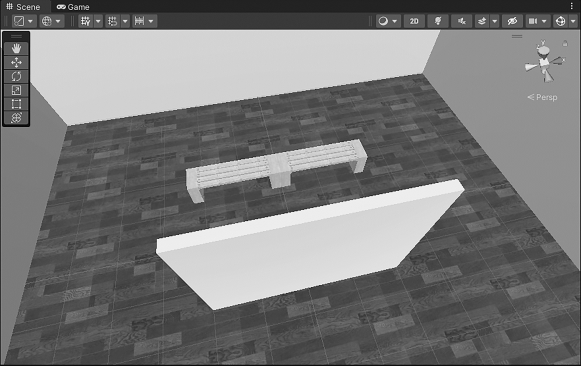This screenshot has height=366, width=581.
Task: Select the Scale tool
Action: click(x=16, y=90)
